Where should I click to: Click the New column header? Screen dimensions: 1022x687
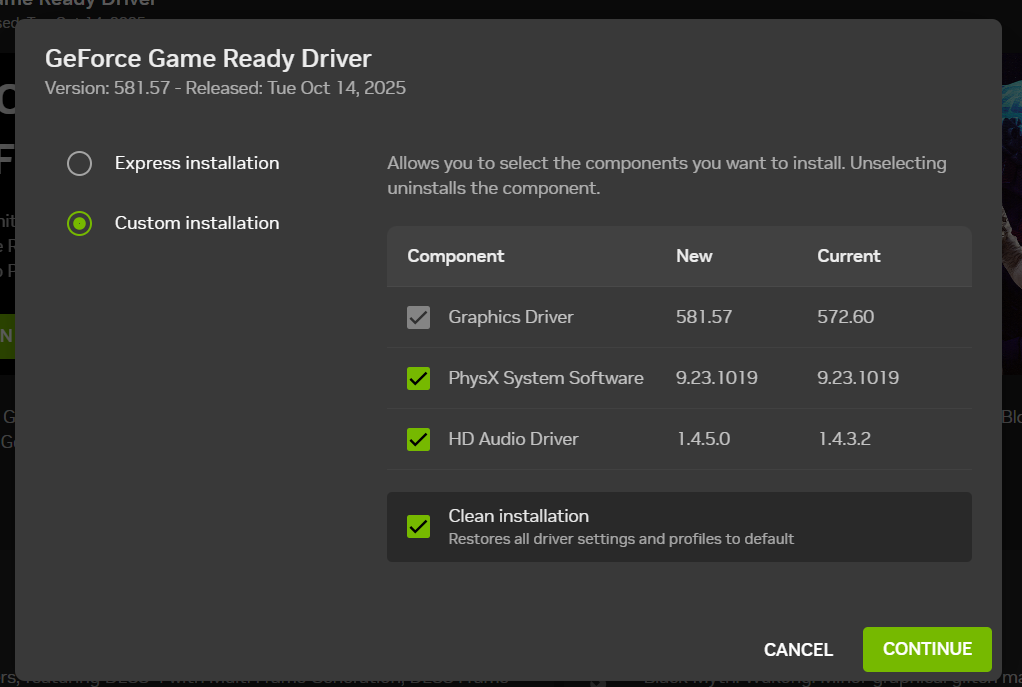point(694,256)
